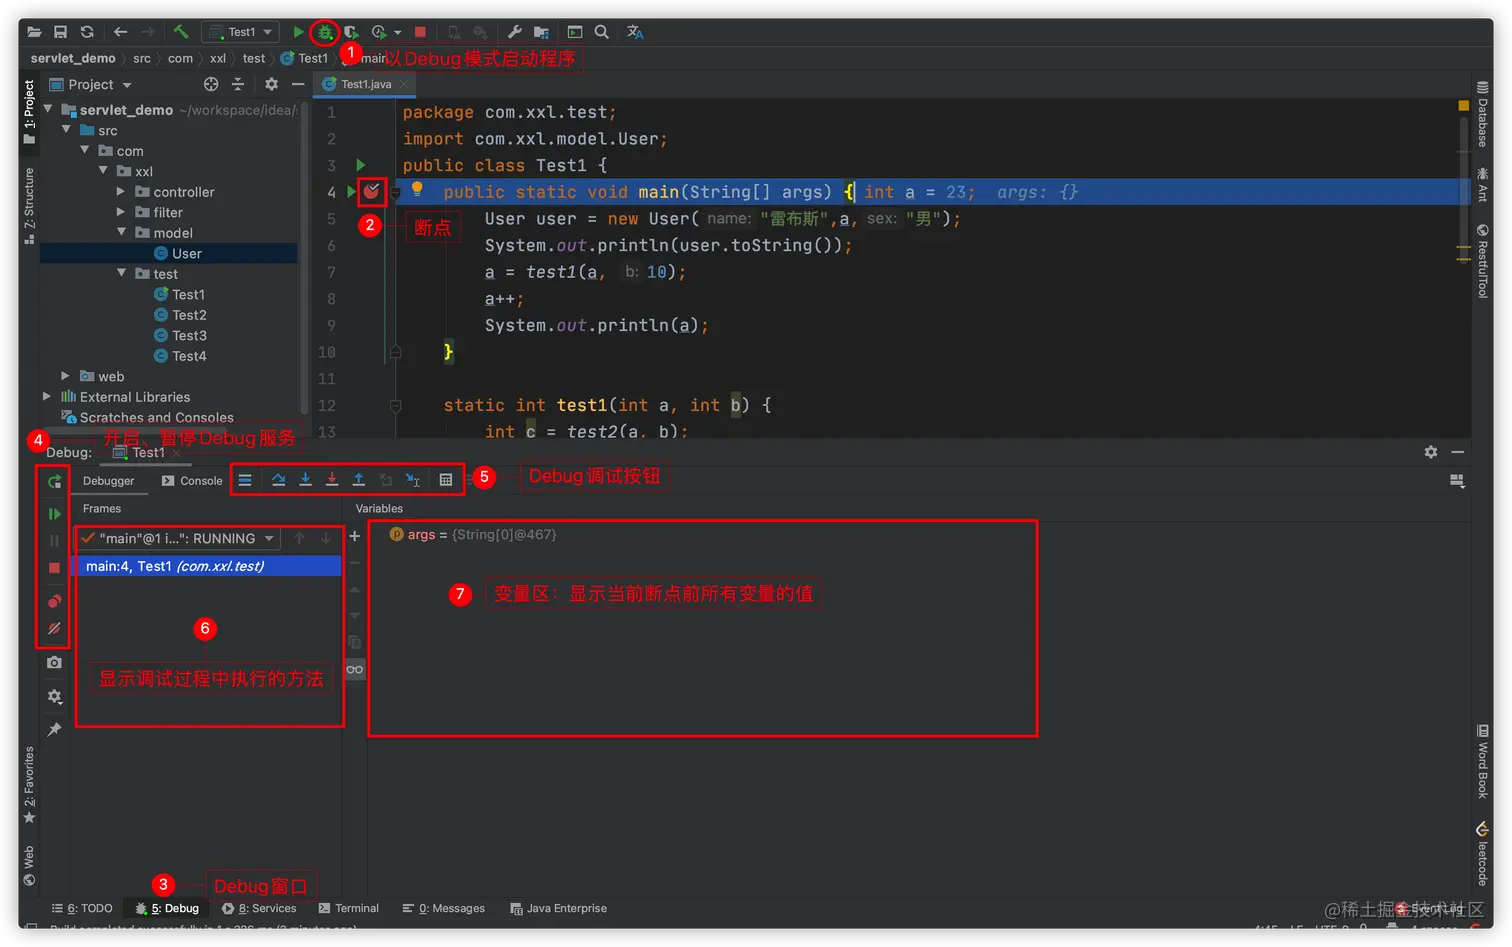Stop Test1 from the top toolbar's red square
The width and height of the screenshot is (1512, 947).
[420, 32]
